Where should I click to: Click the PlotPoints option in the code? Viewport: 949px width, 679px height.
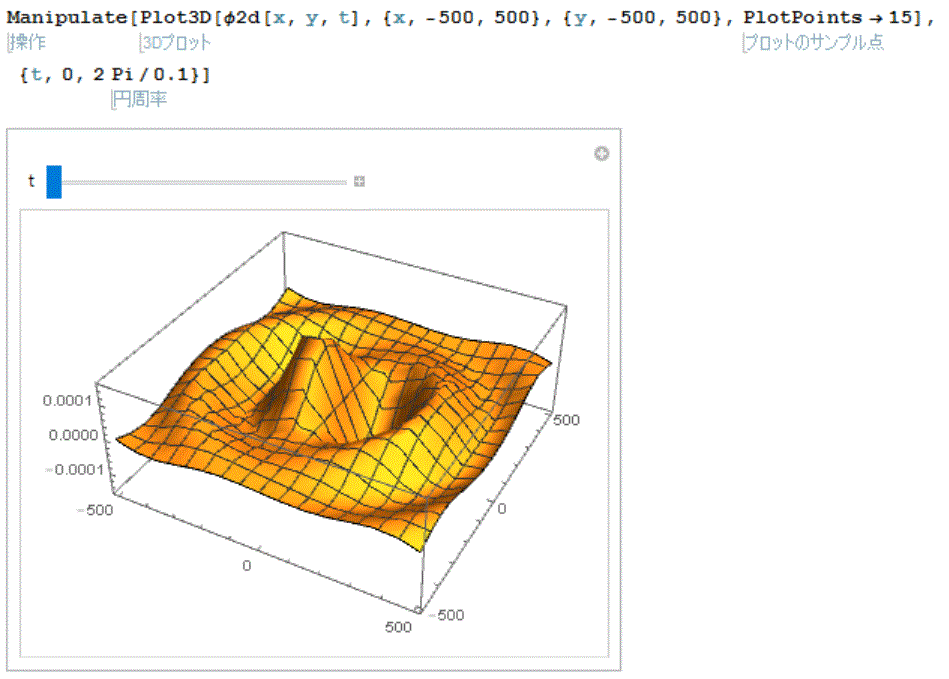tap(803, 18)
